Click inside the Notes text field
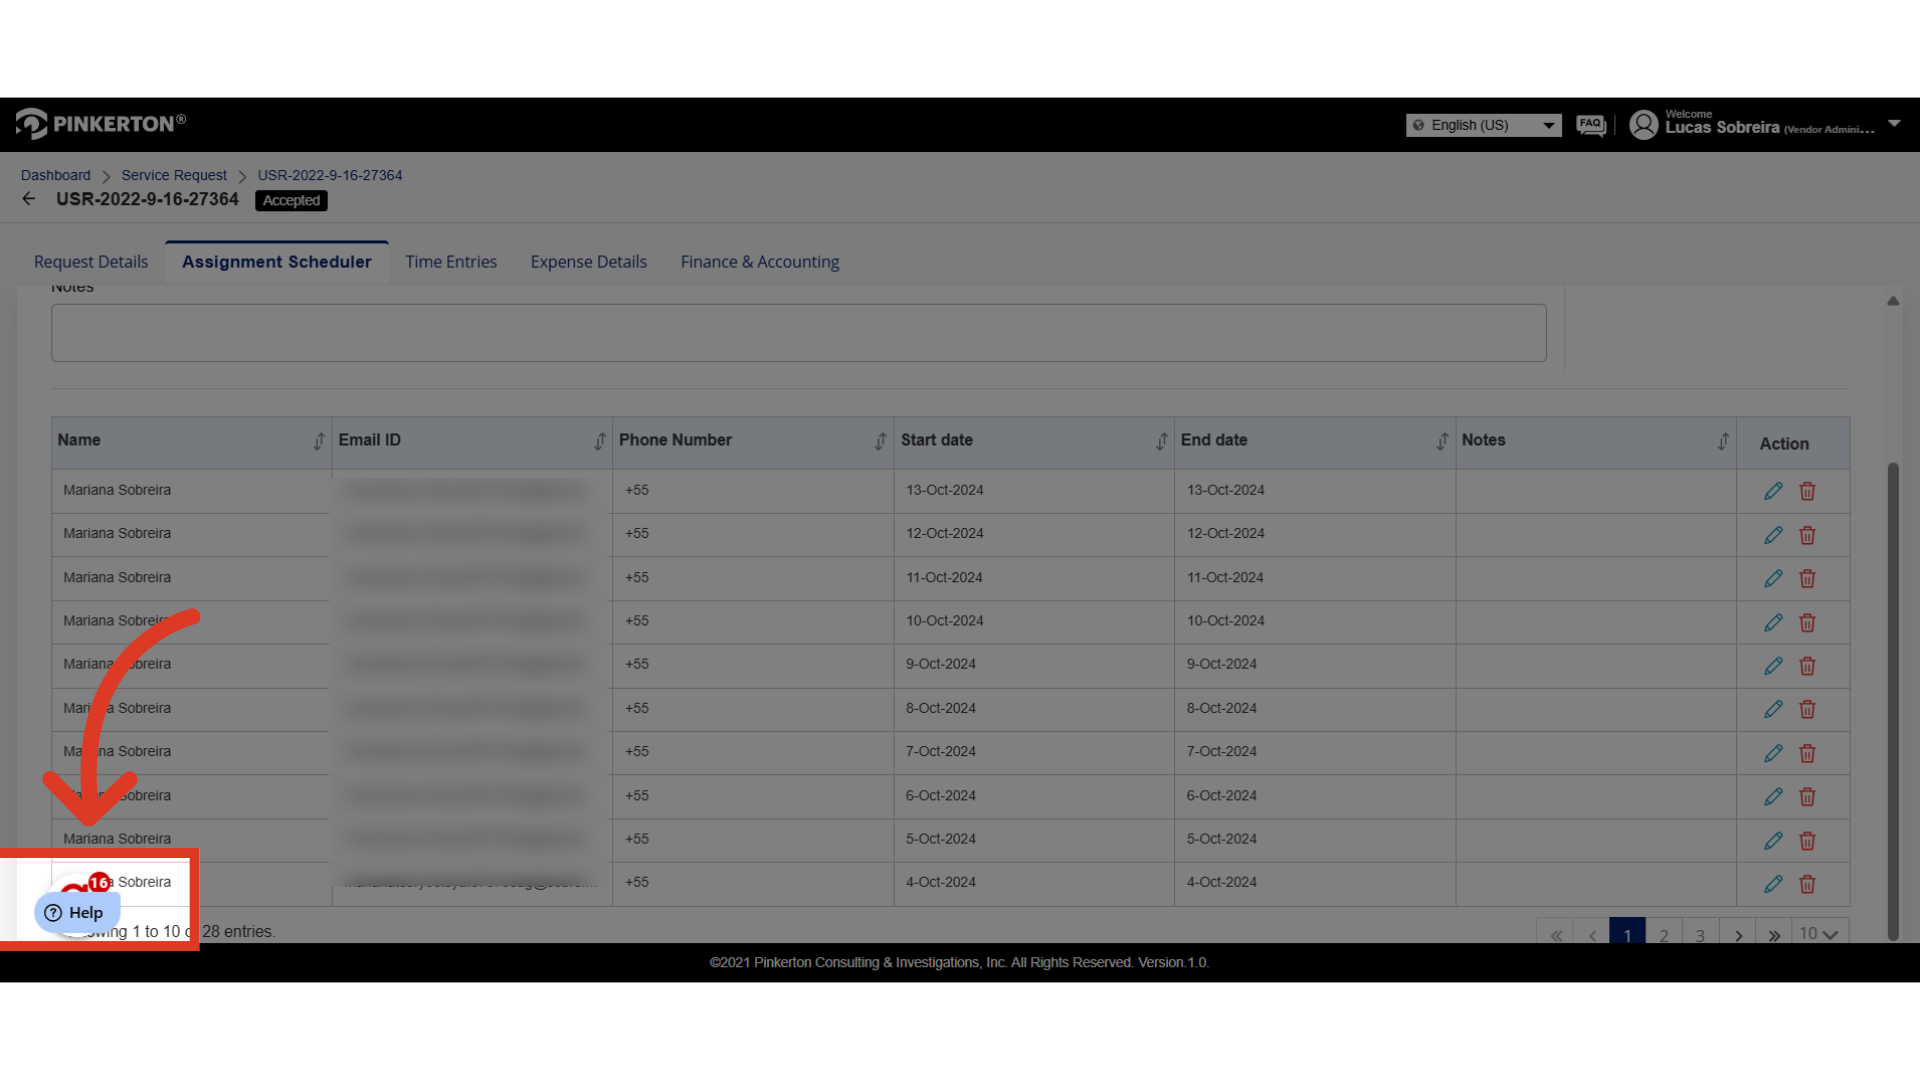Viewport: 1920px width, 1080px height. point(798,333)
